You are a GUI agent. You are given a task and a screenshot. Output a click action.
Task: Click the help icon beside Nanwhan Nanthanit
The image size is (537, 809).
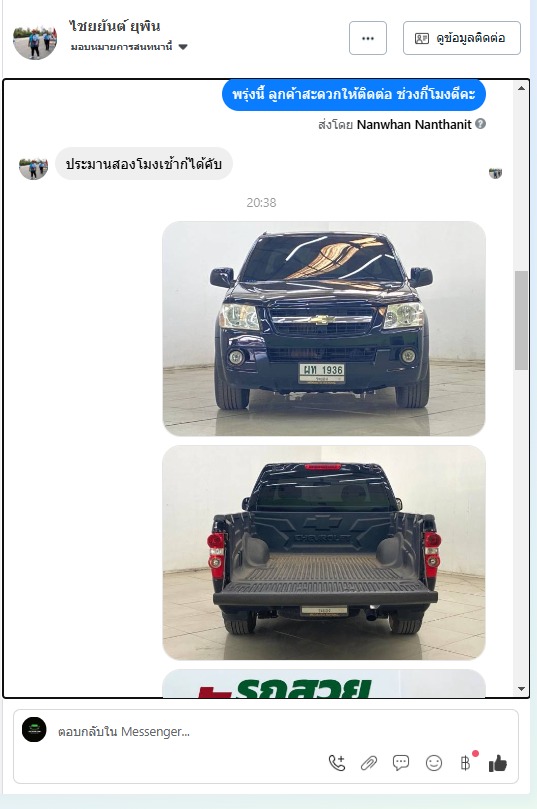pyautogui.click(x=480, y=124)
